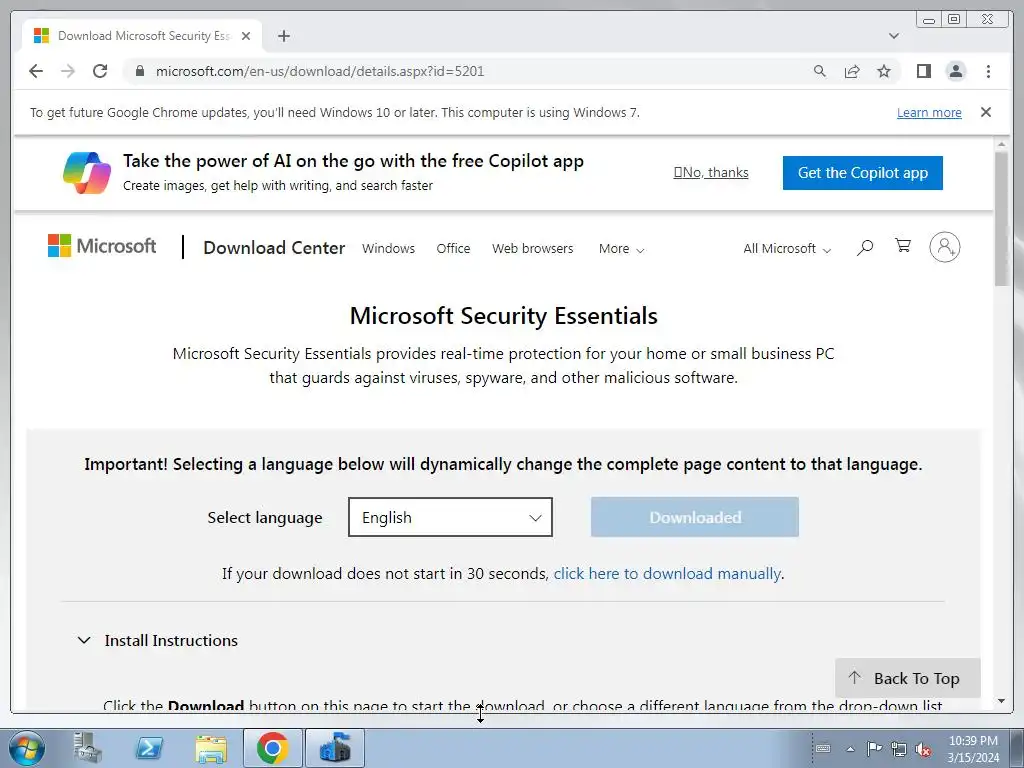The width and height of the screenshot is (1024, 768).
Task: Open PowerShell from the taskbar
Action: point(149,748)
